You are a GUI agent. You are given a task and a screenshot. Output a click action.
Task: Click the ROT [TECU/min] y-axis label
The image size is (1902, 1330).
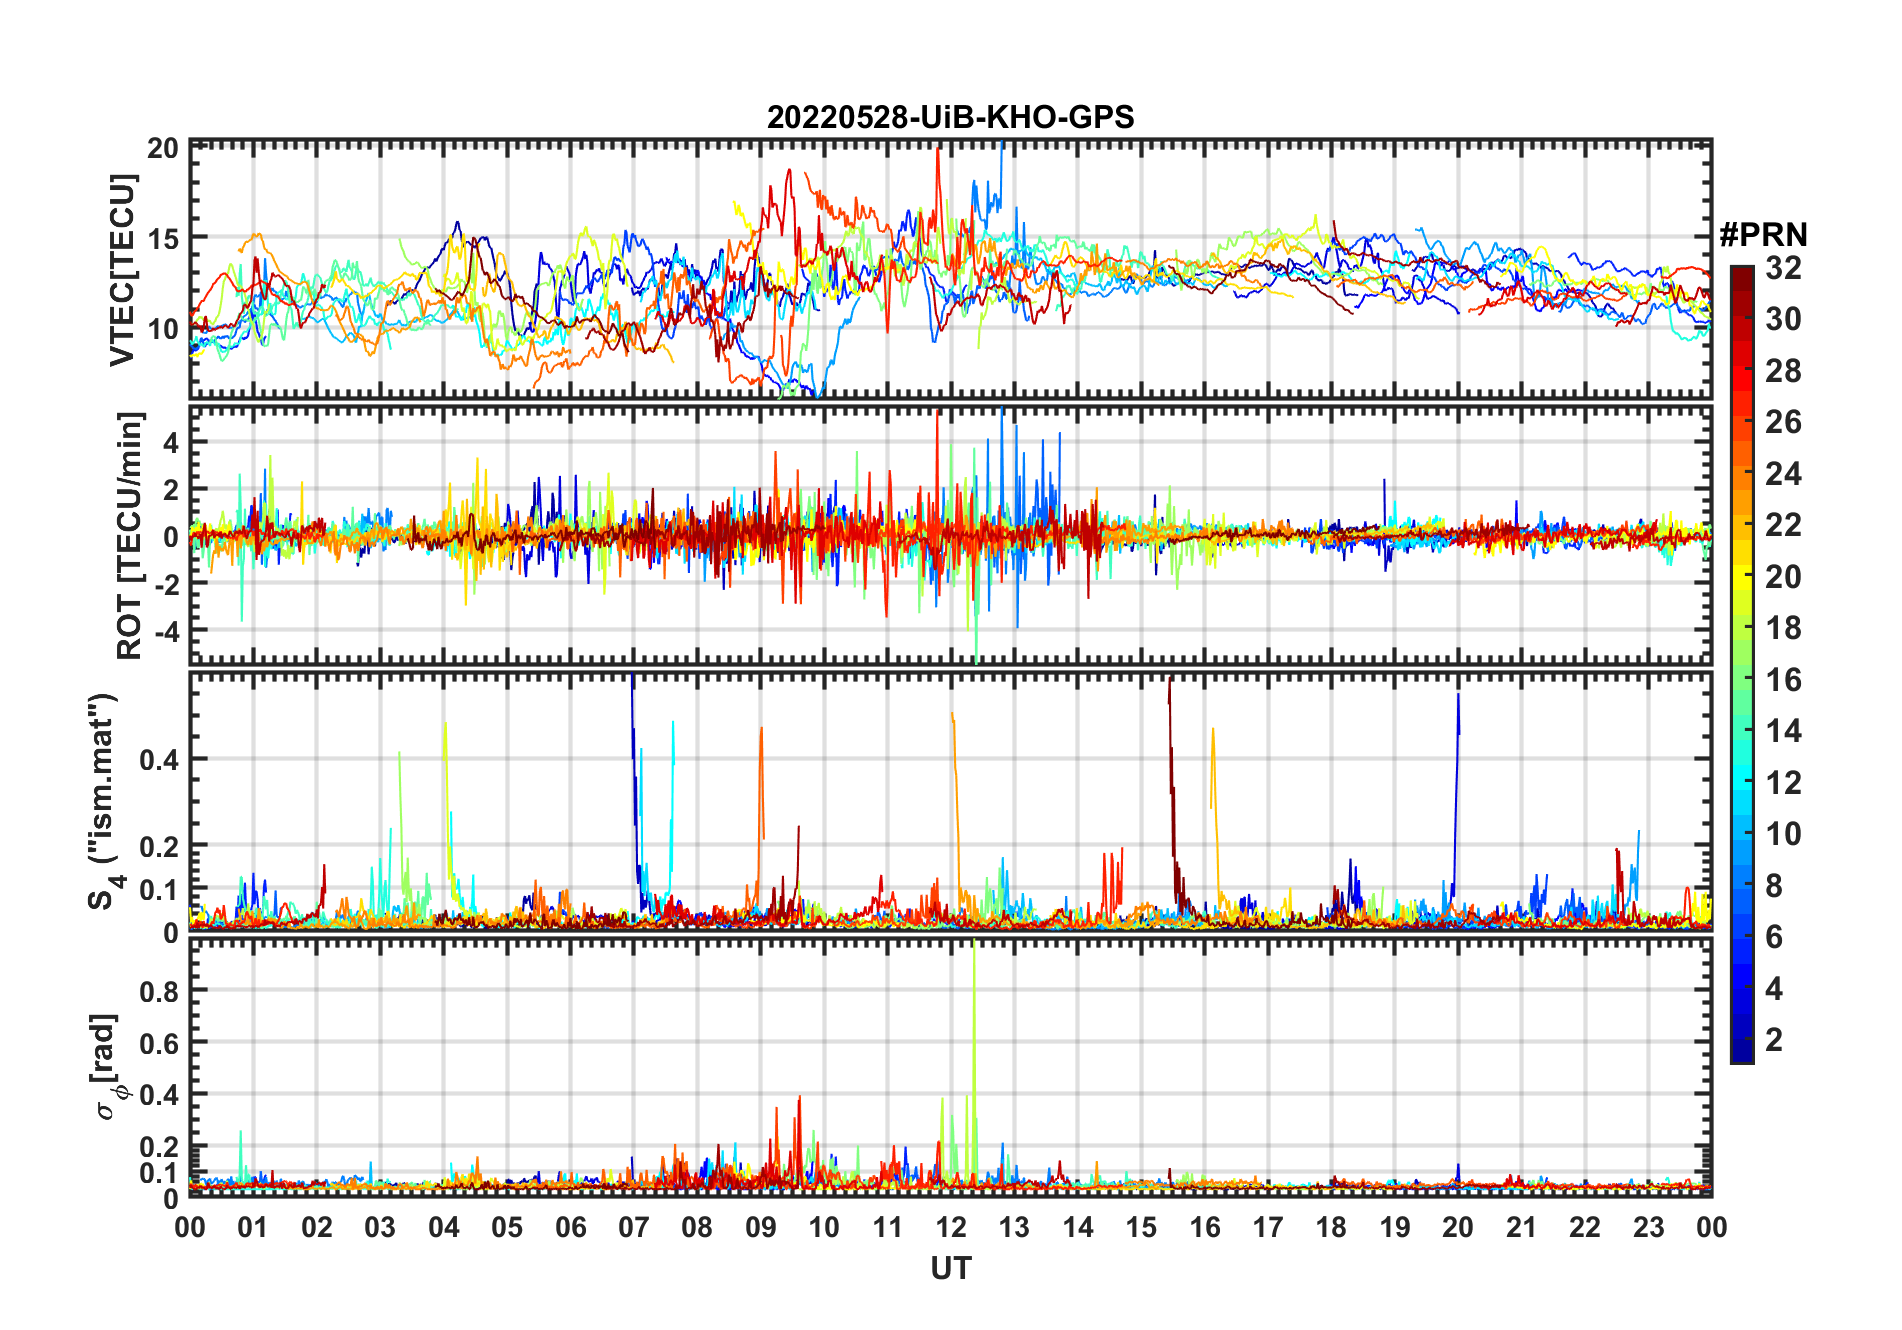(x=129, y=535)
